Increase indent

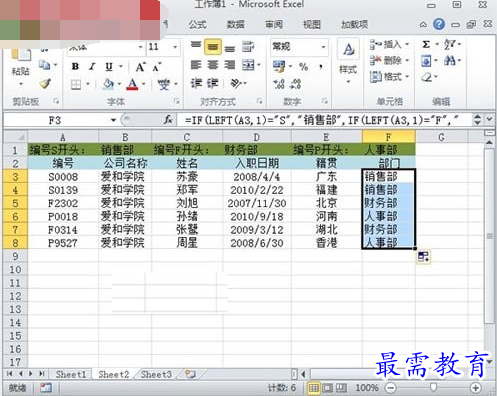[213, 83]
